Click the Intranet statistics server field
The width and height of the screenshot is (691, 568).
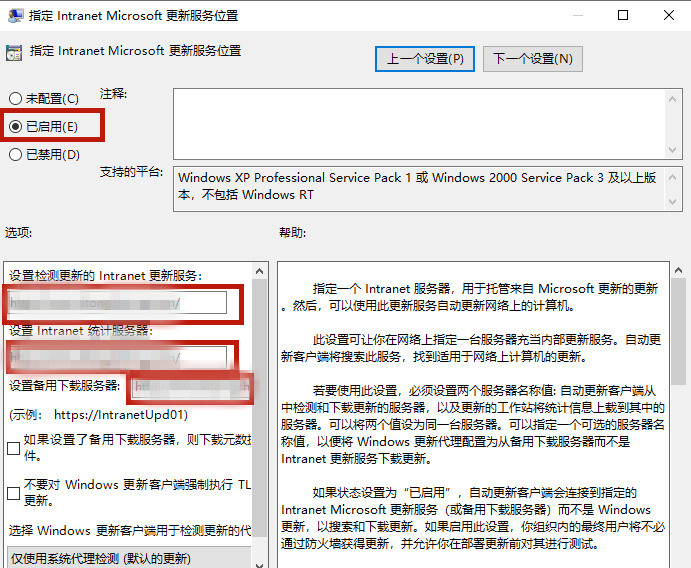117,357
